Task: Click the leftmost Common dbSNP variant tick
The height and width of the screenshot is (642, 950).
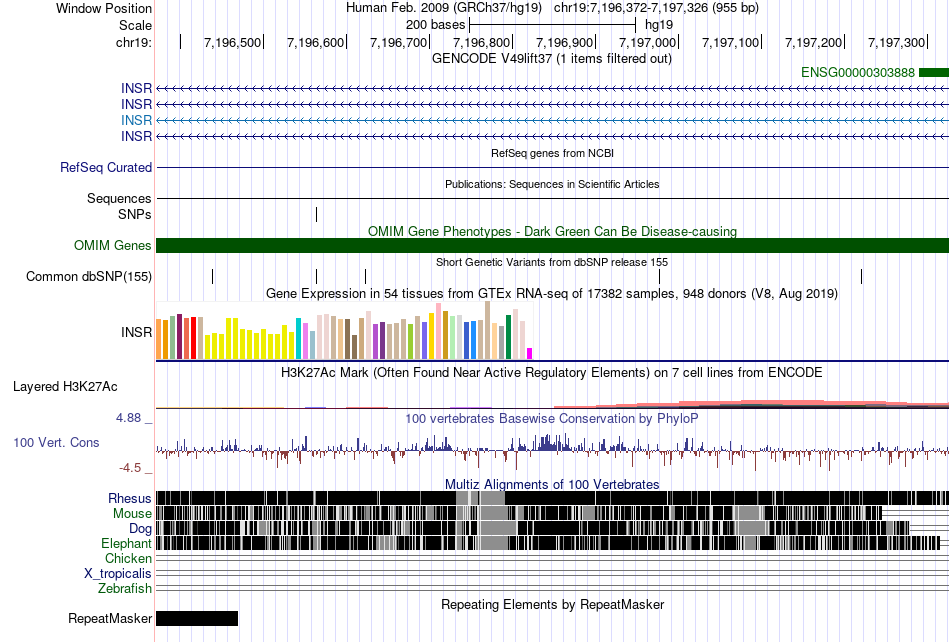Action: pos(213,277)
